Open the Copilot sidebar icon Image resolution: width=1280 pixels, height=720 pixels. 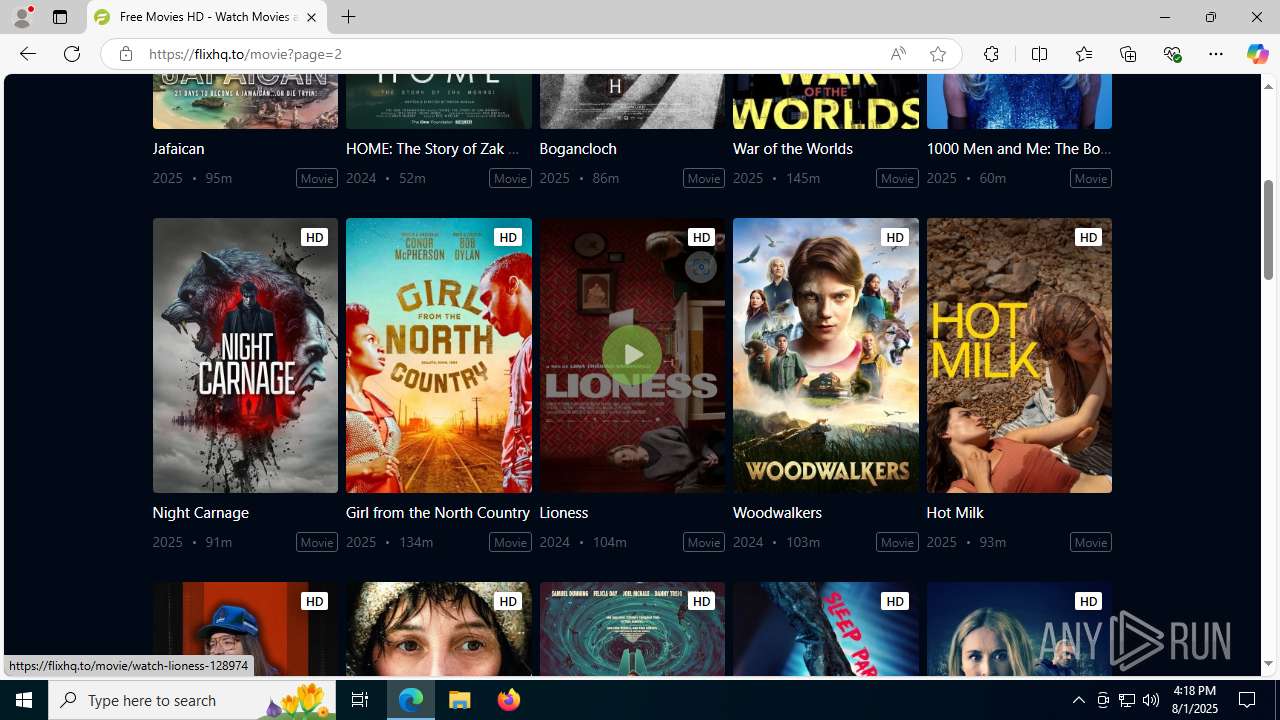1257,54
